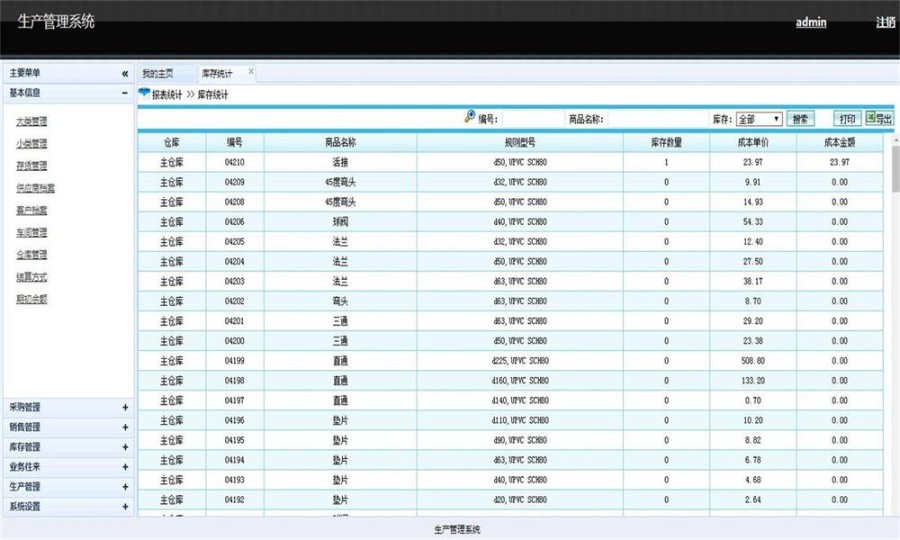Screen dimensions: 900x540
Task: Expand the 销售管理 menu section
Action: 125,427
